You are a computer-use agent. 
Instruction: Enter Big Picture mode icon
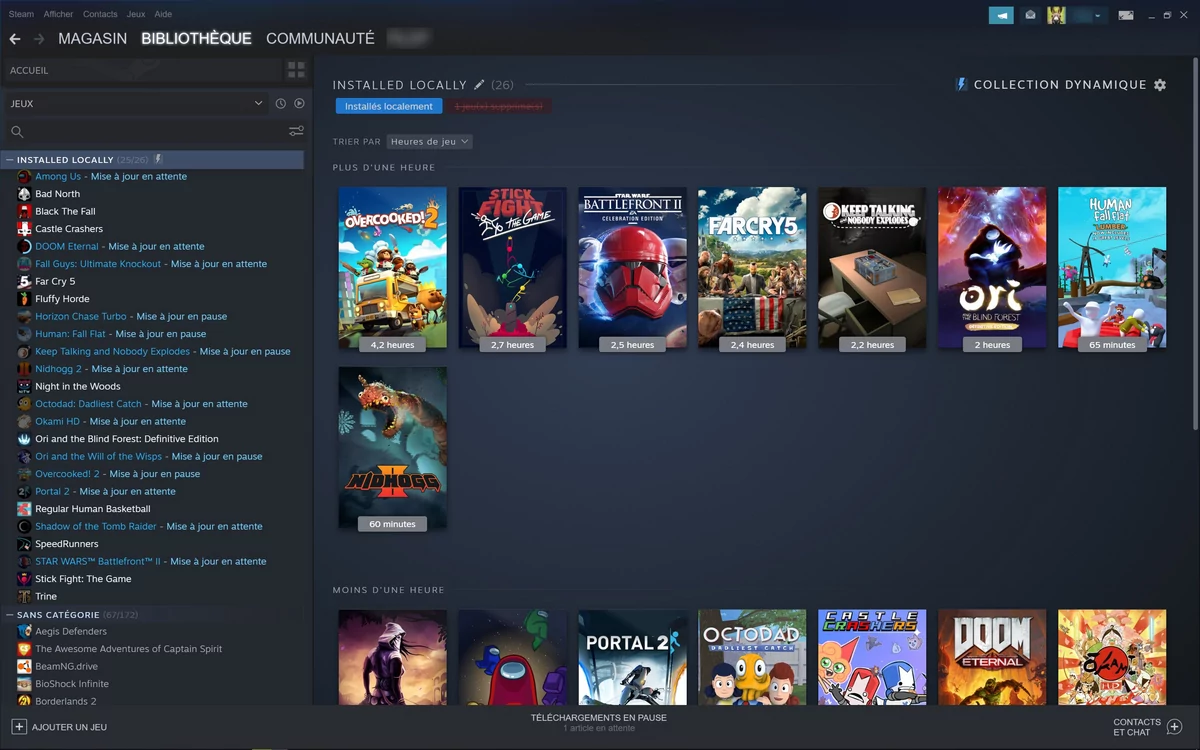1126,15
